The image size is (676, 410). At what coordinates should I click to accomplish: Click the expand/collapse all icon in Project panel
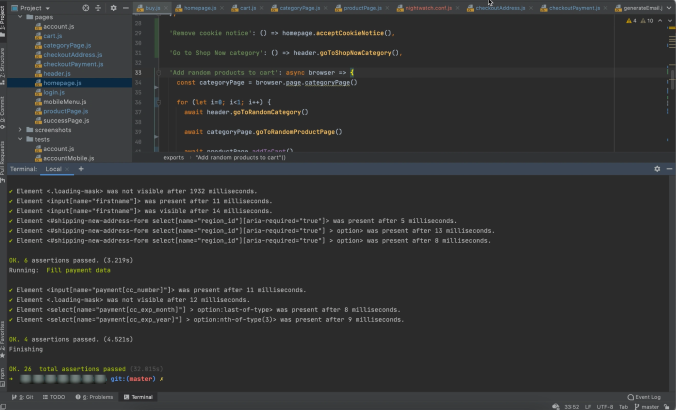coord(98,8)
